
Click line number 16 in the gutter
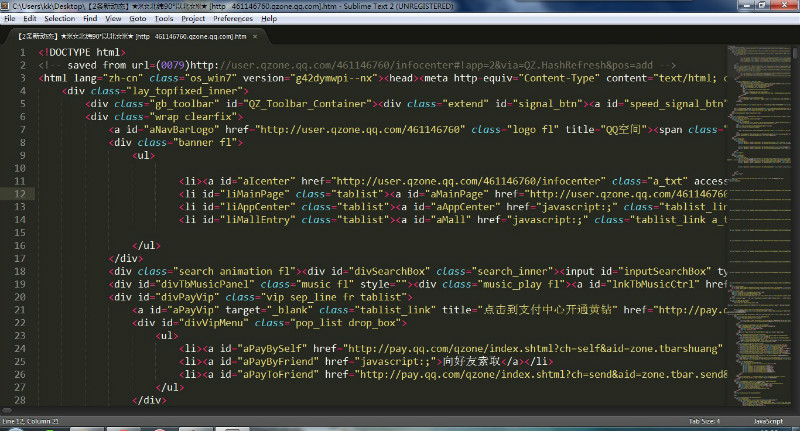pos(19,245)
